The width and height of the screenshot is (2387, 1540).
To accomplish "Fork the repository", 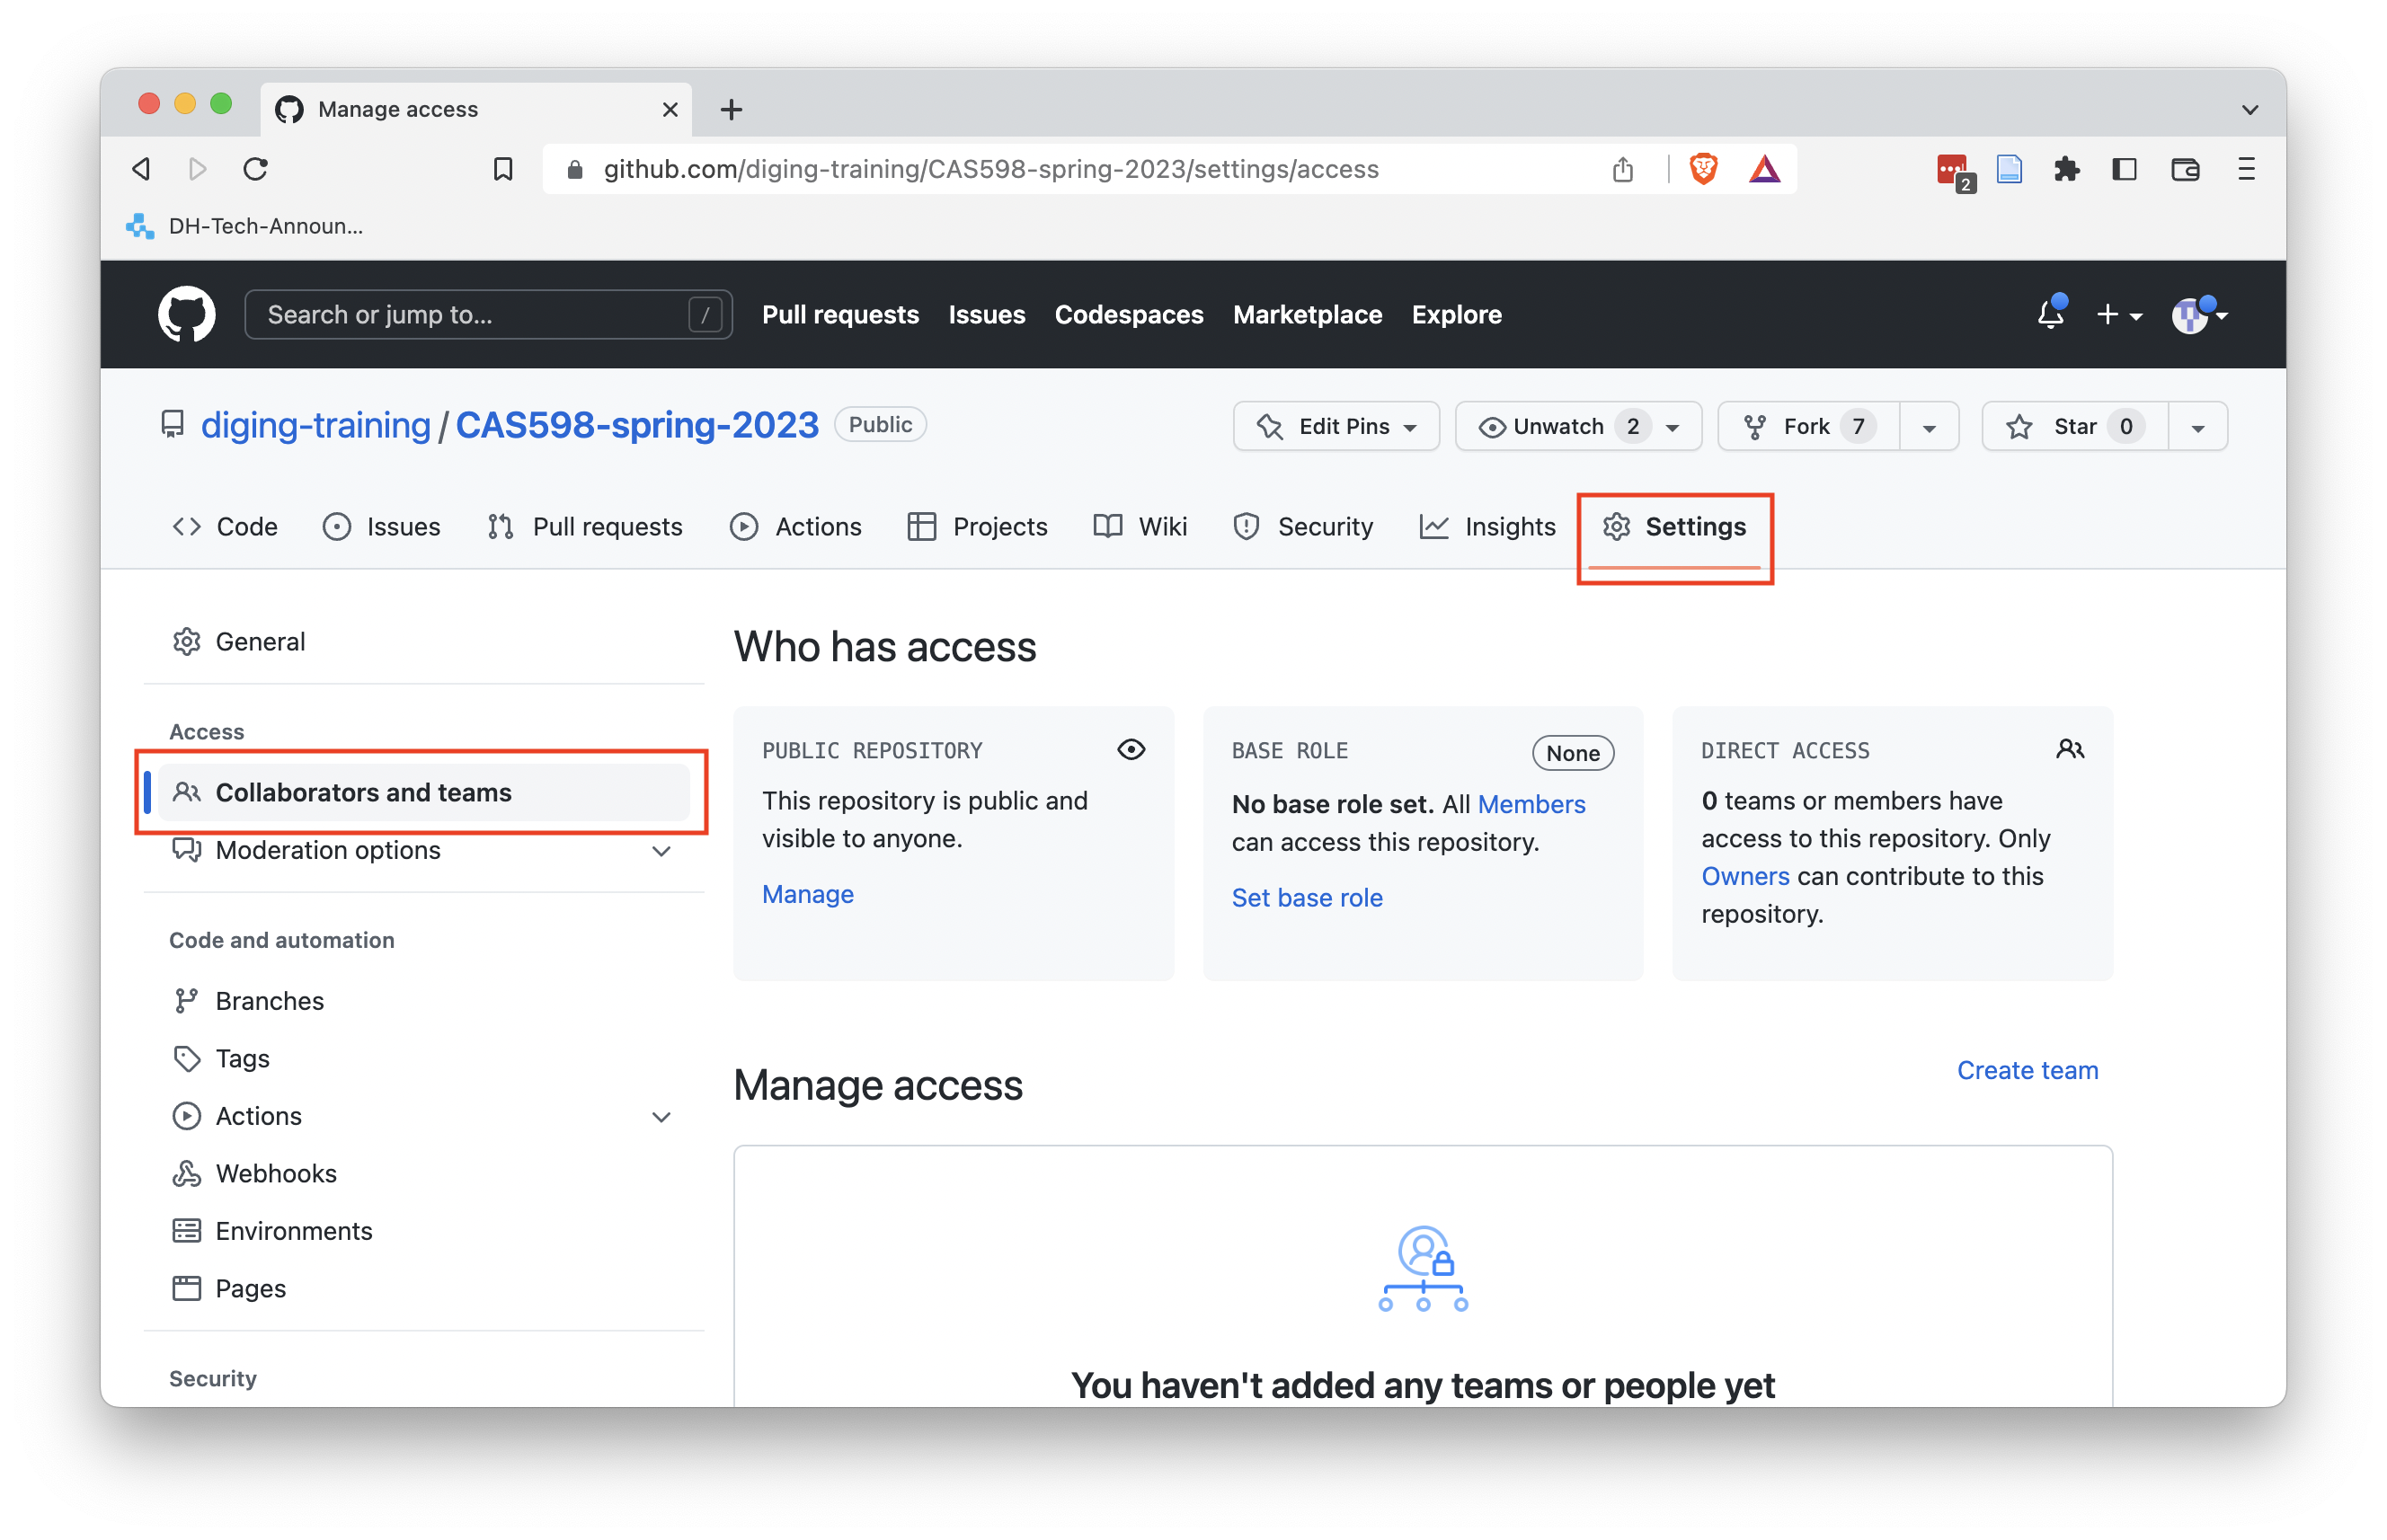I will (x=1808, y=426).
